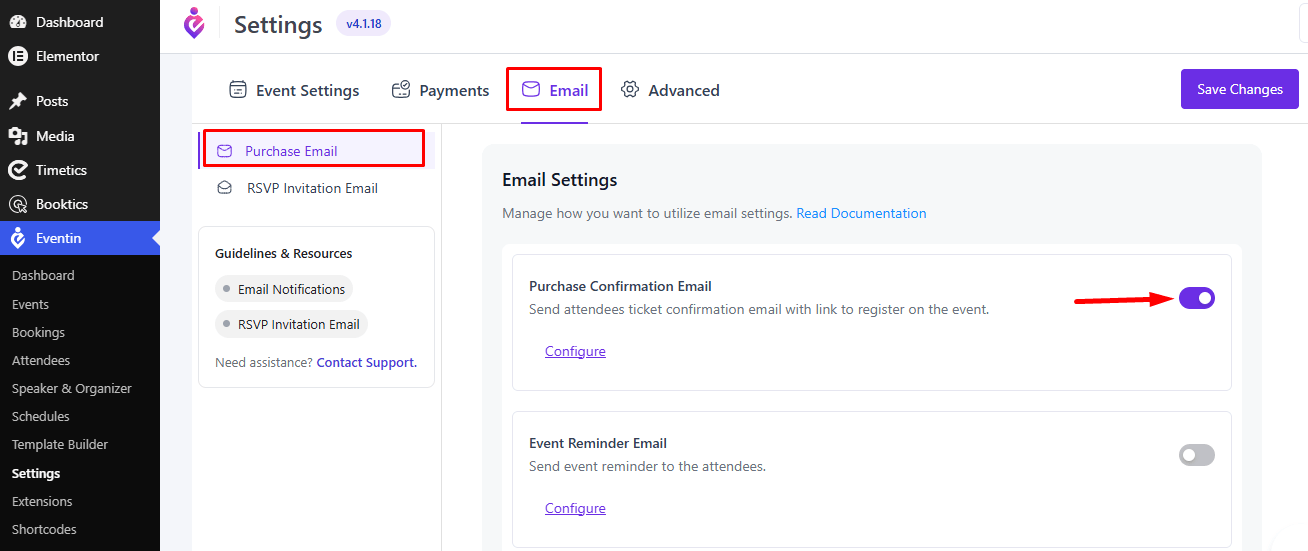Open the Event Settings tab
This screenshot has width=1308, height=551.
294,90
